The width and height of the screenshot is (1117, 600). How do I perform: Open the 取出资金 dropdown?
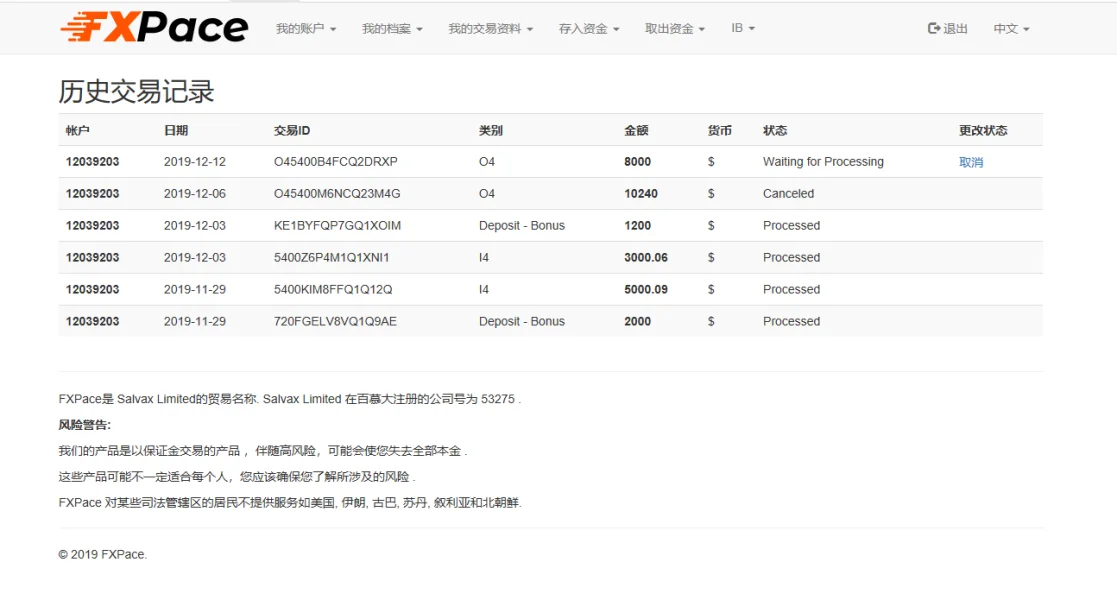[675, 29]
